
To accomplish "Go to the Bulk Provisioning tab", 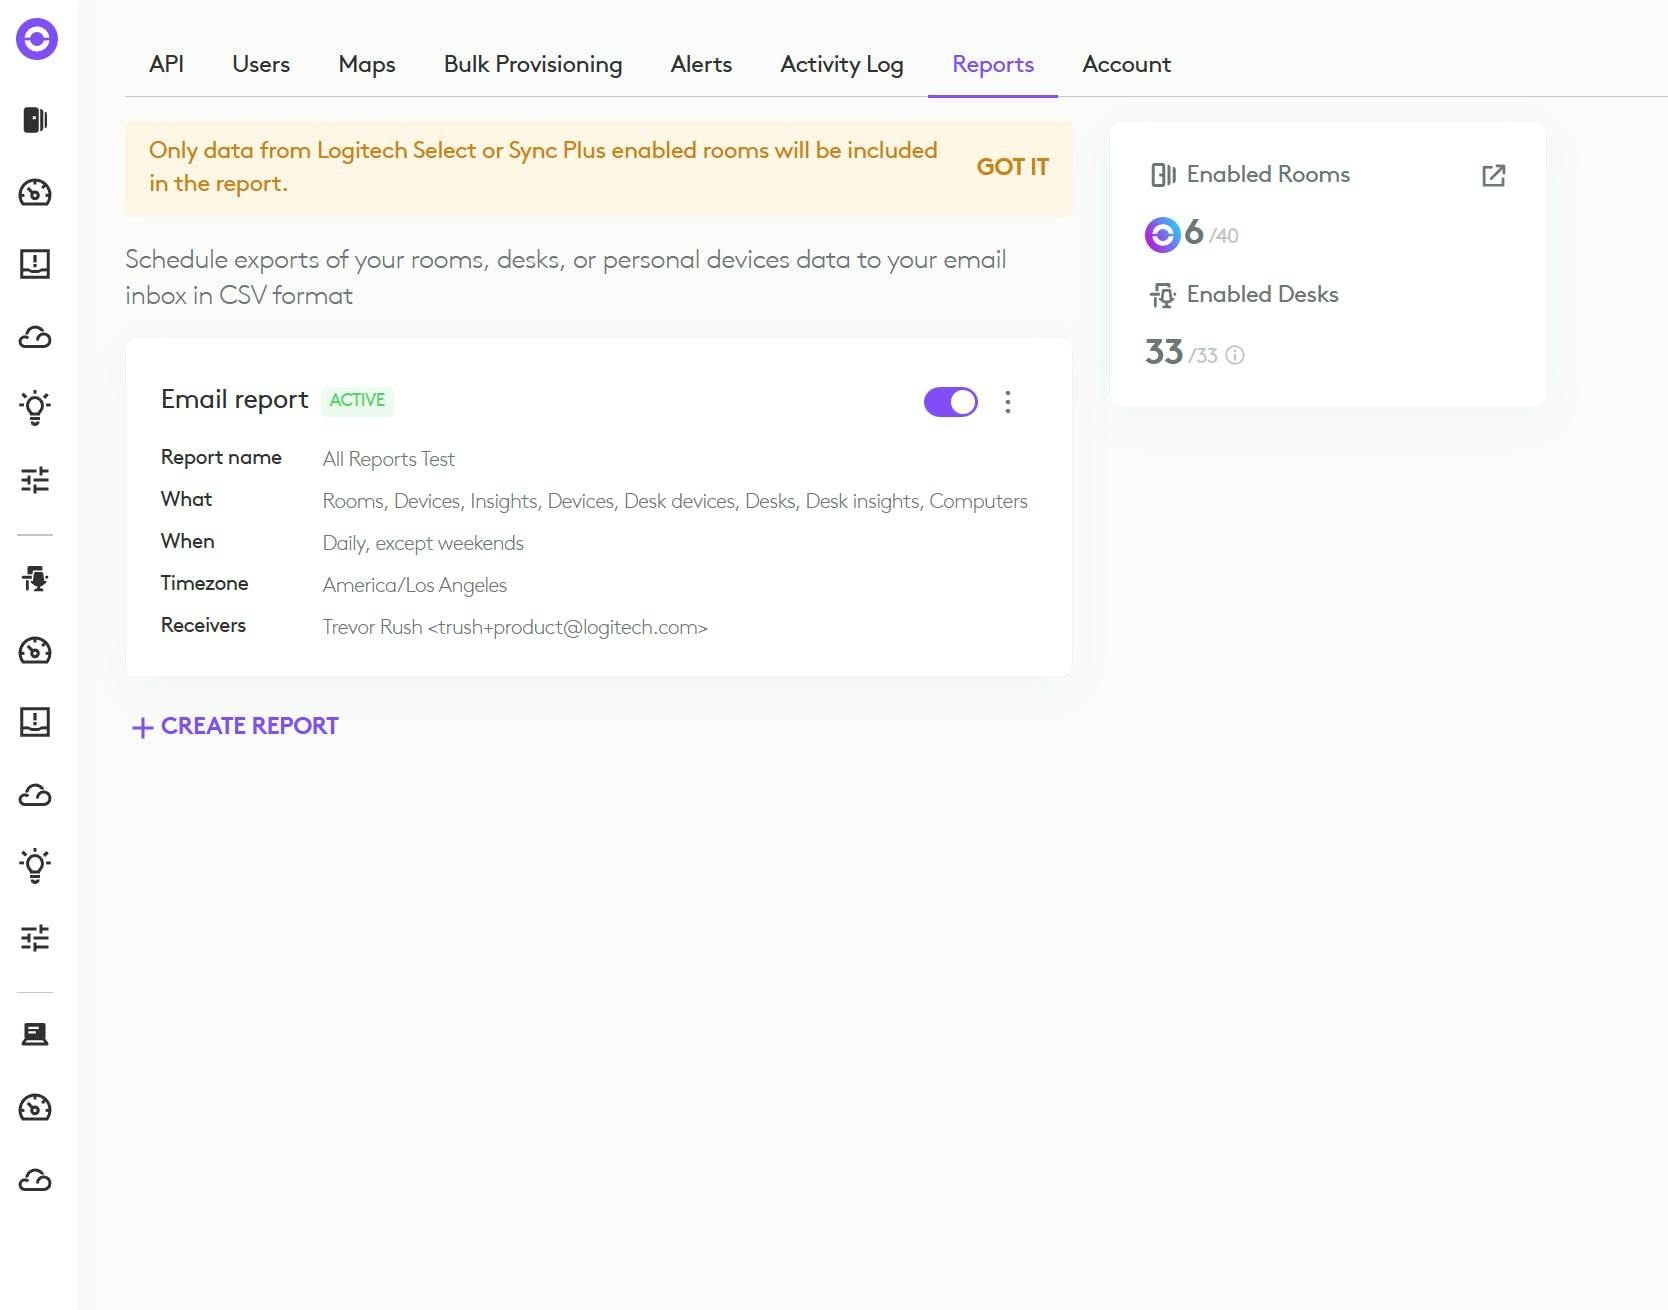I will (533, 65).
